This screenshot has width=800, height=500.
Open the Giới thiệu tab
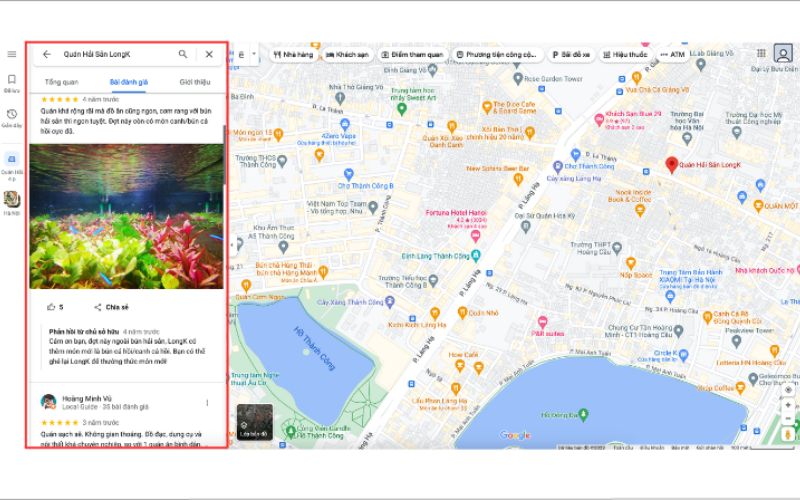(194, 82)
